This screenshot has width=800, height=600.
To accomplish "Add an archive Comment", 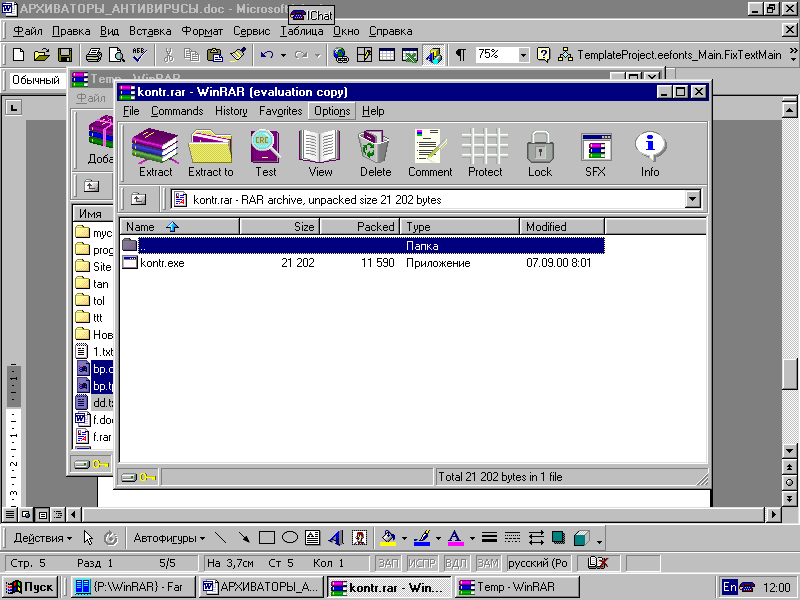I will pos(430,153).
